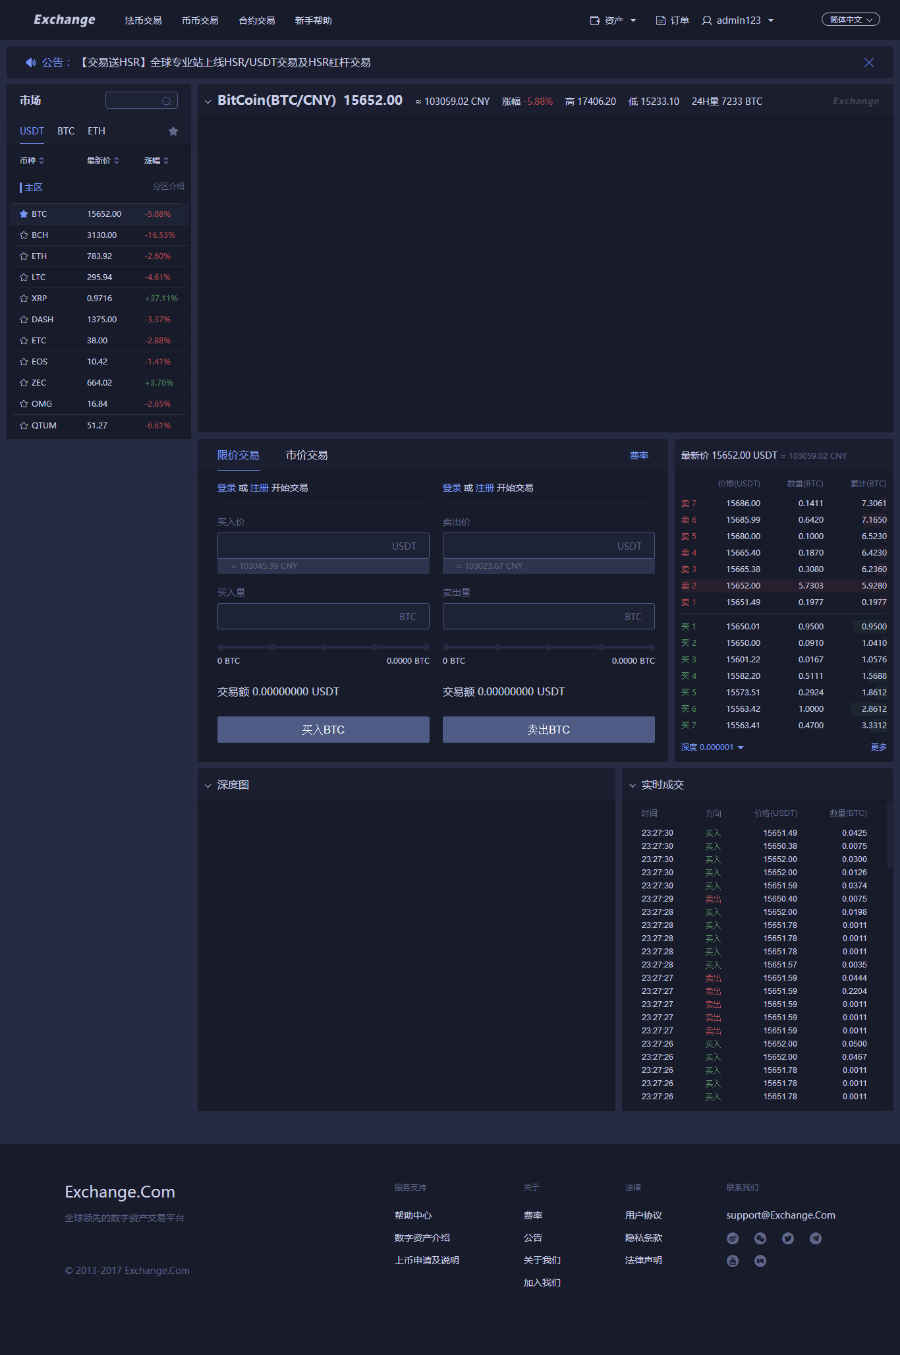Toggle favorite star for XRP

tap(24, 298)
